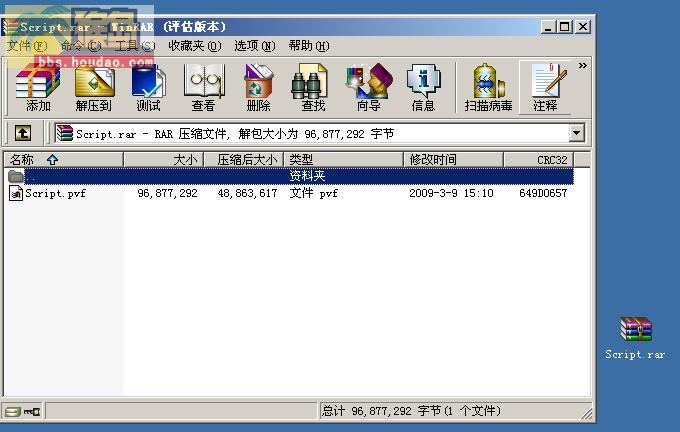Maximize the WinRAR window

tap(565, 27)
